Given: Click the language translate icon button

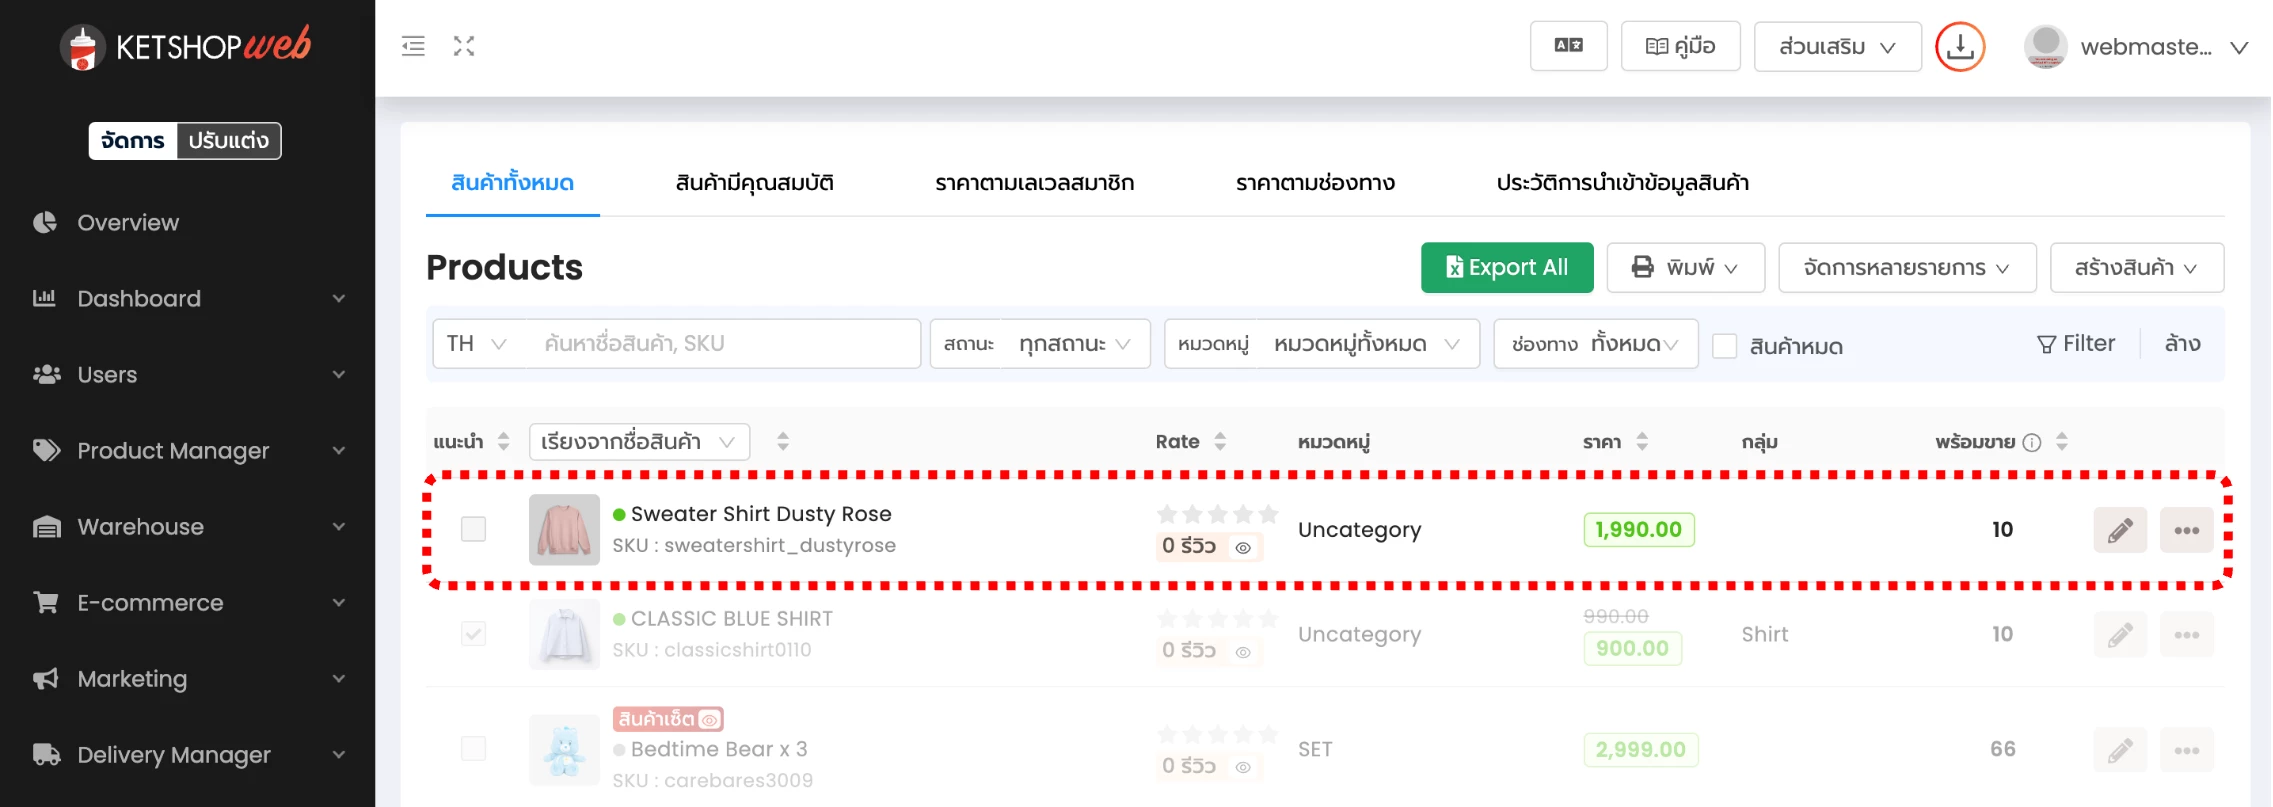Looking at the screenshot, I should [x=1567, y=46].
